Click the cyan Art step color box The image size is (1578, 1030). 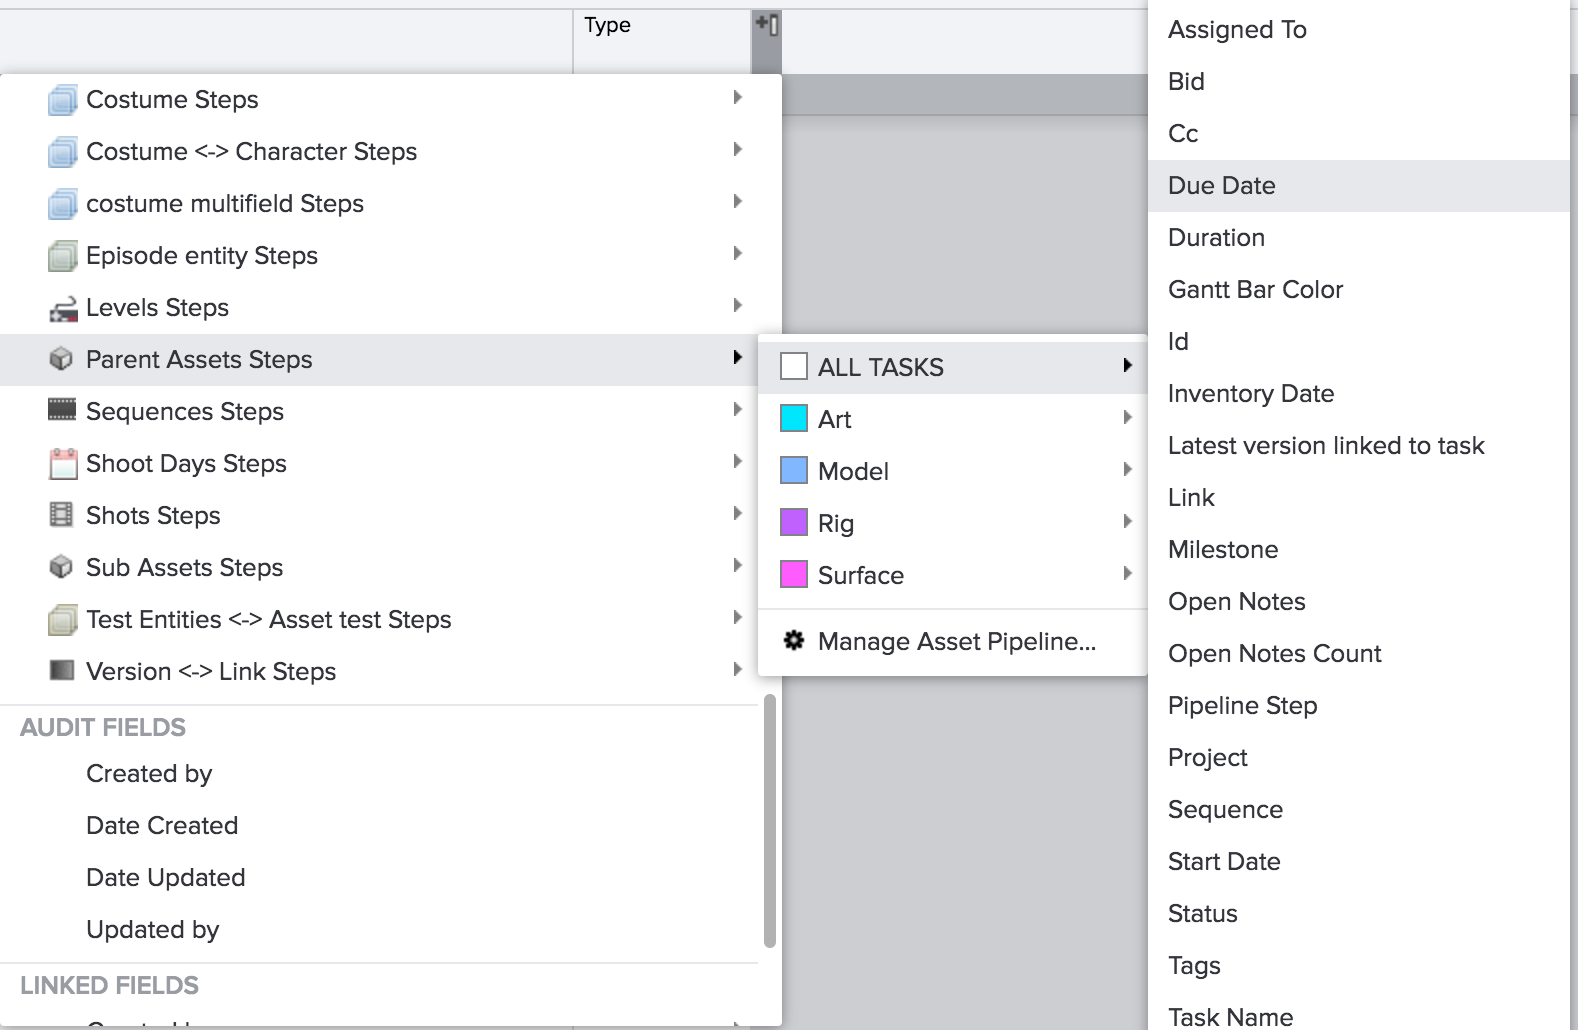click(794, 419)
